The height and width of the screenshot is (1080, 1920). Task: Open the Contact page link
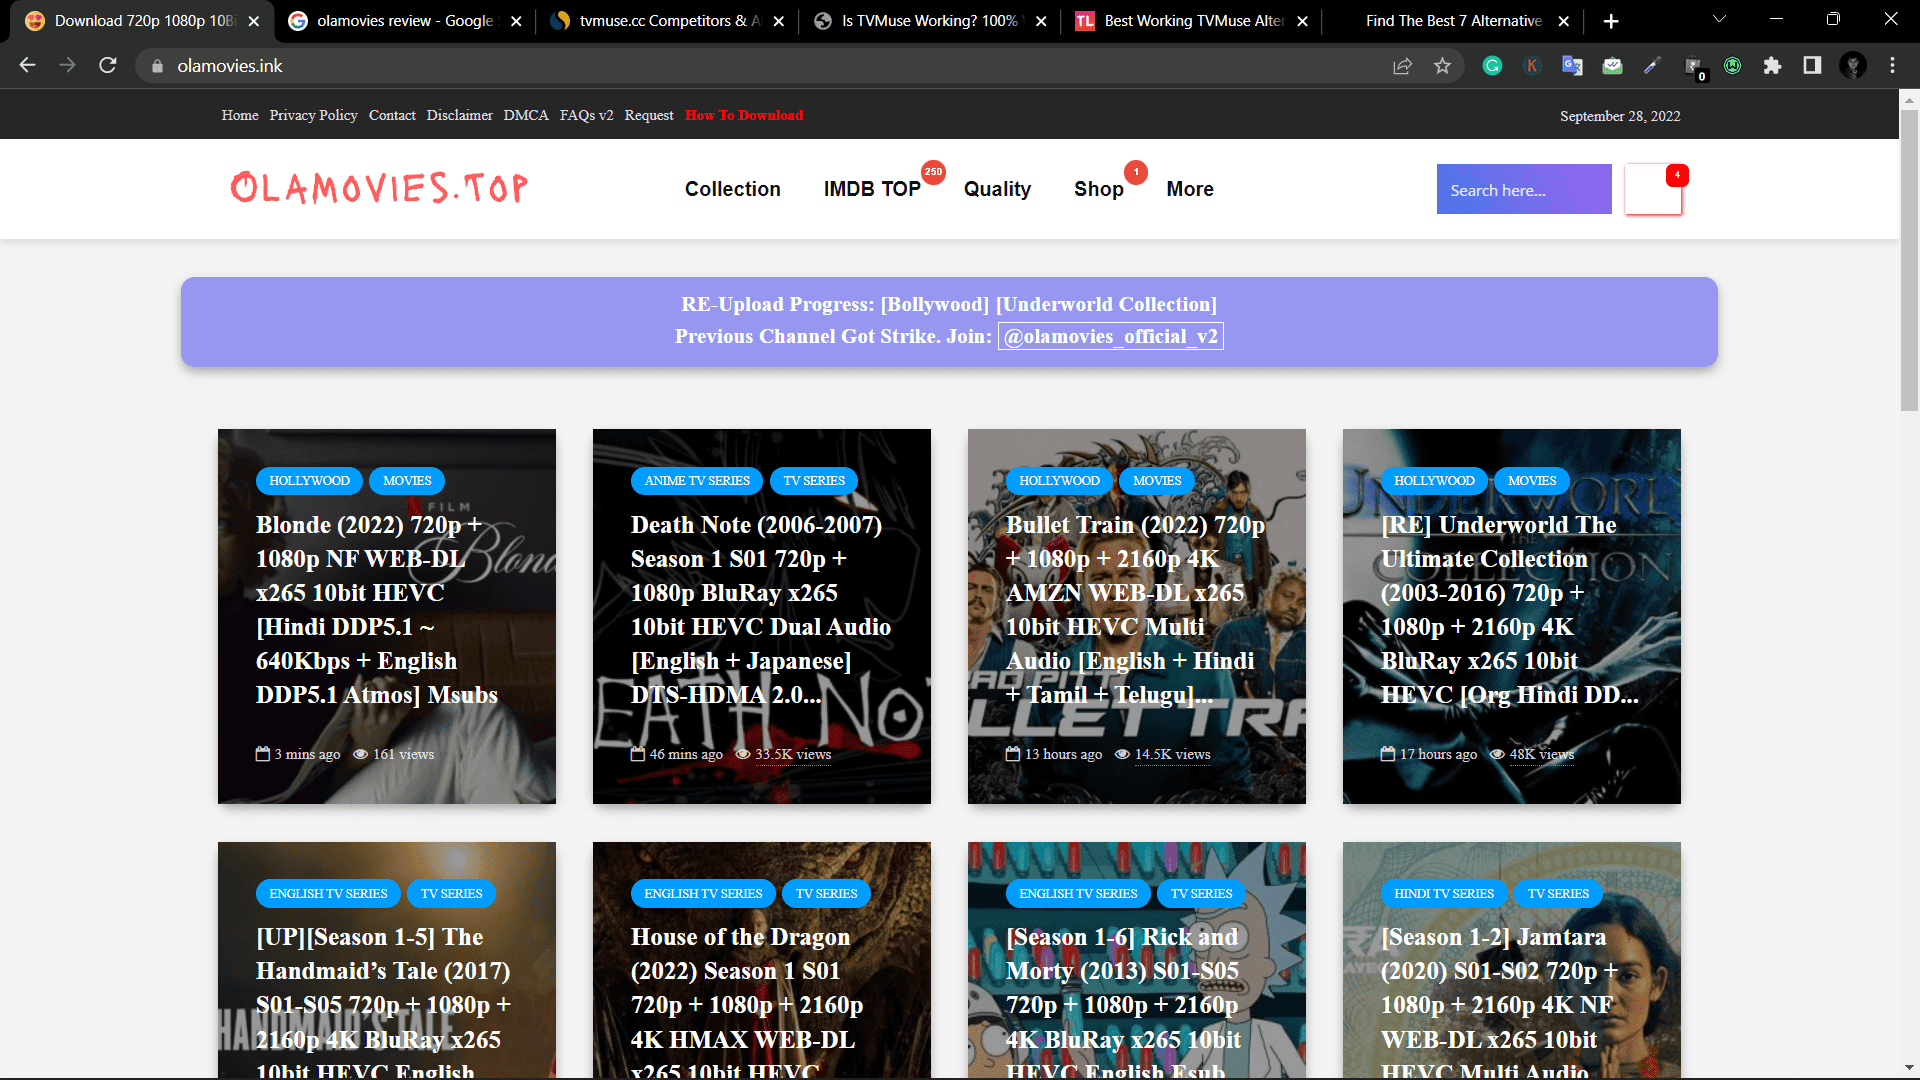point(392,115)
